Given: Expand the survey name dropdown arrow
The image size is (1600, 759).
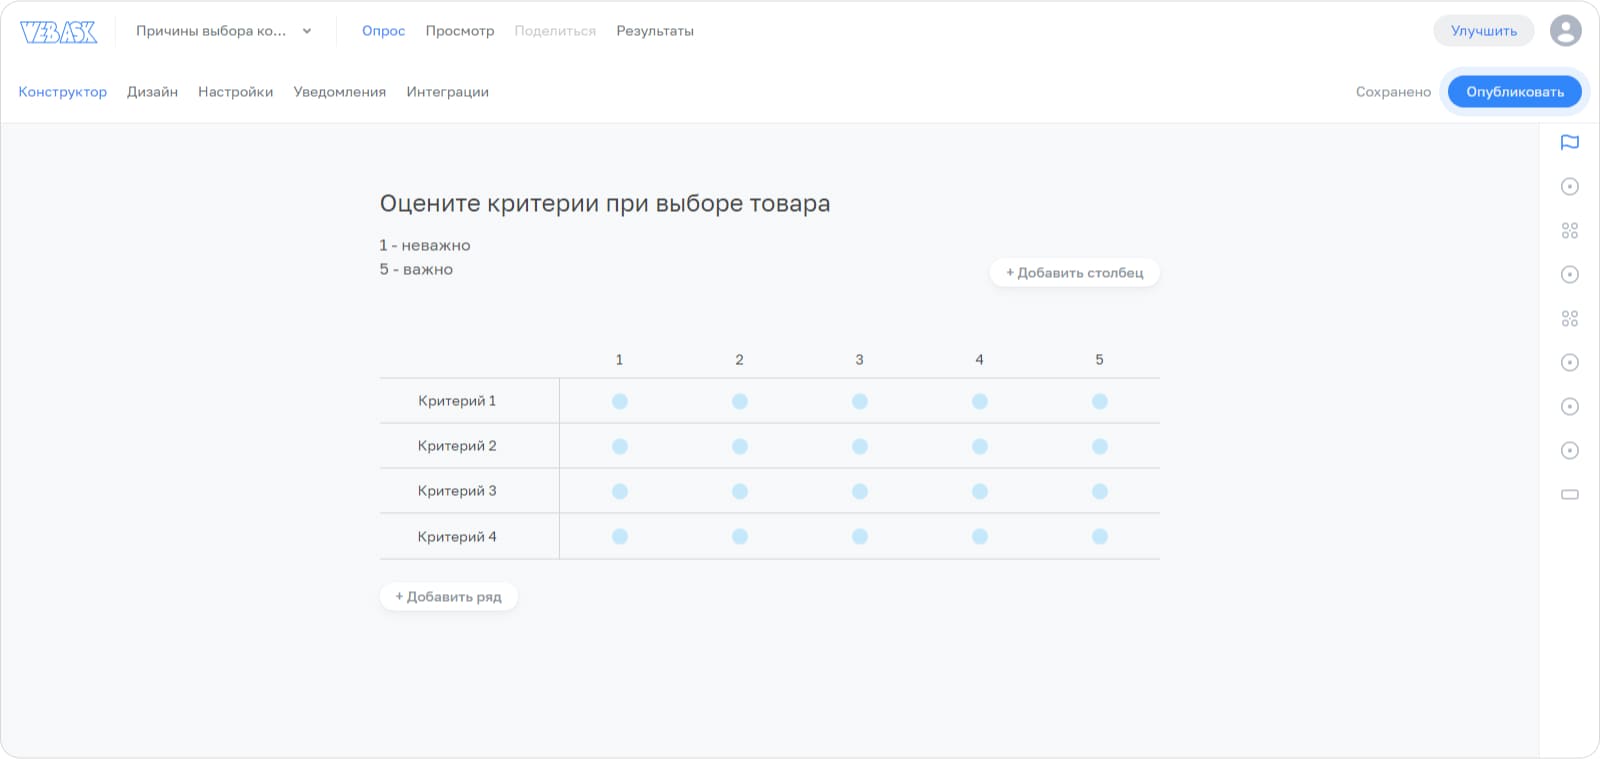Looking at the screenshot, I should pos(307,31).
